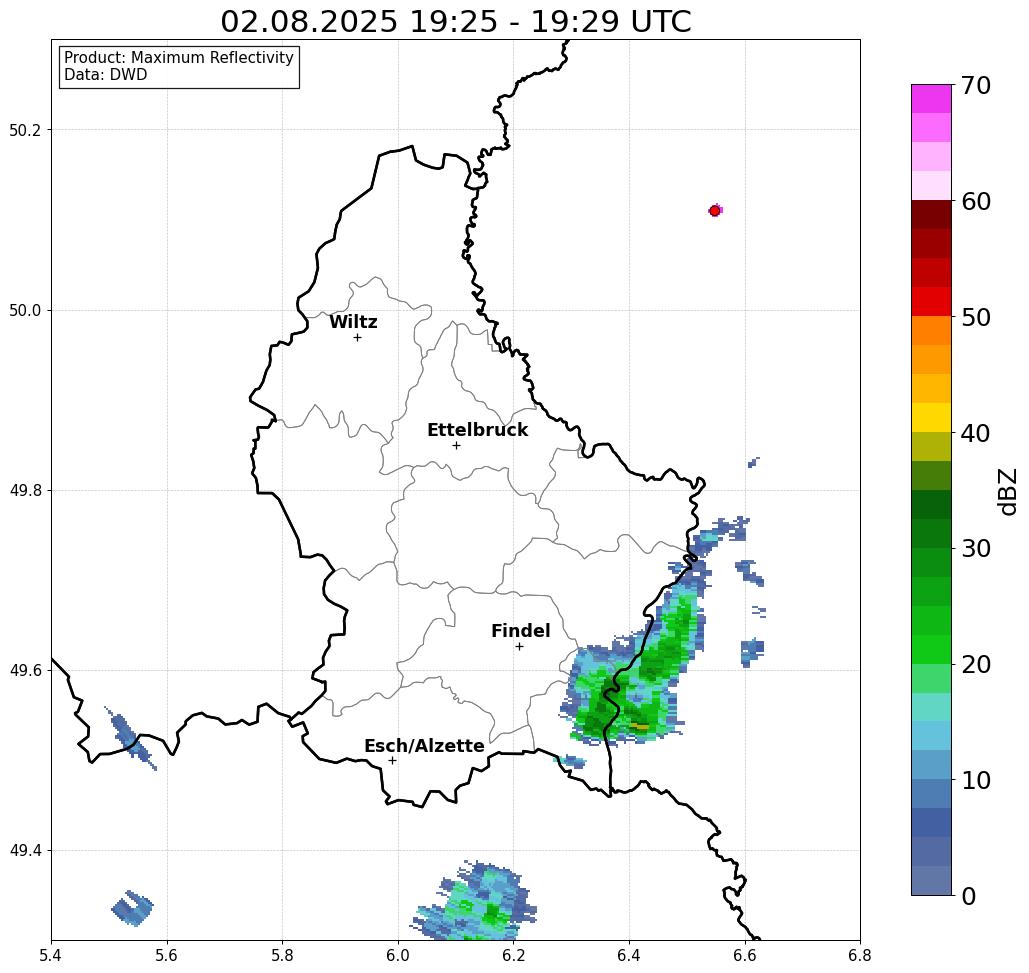1029x973 pixels.
Task: Click the 10 label on the colorbar
Action: pos(976,780)
